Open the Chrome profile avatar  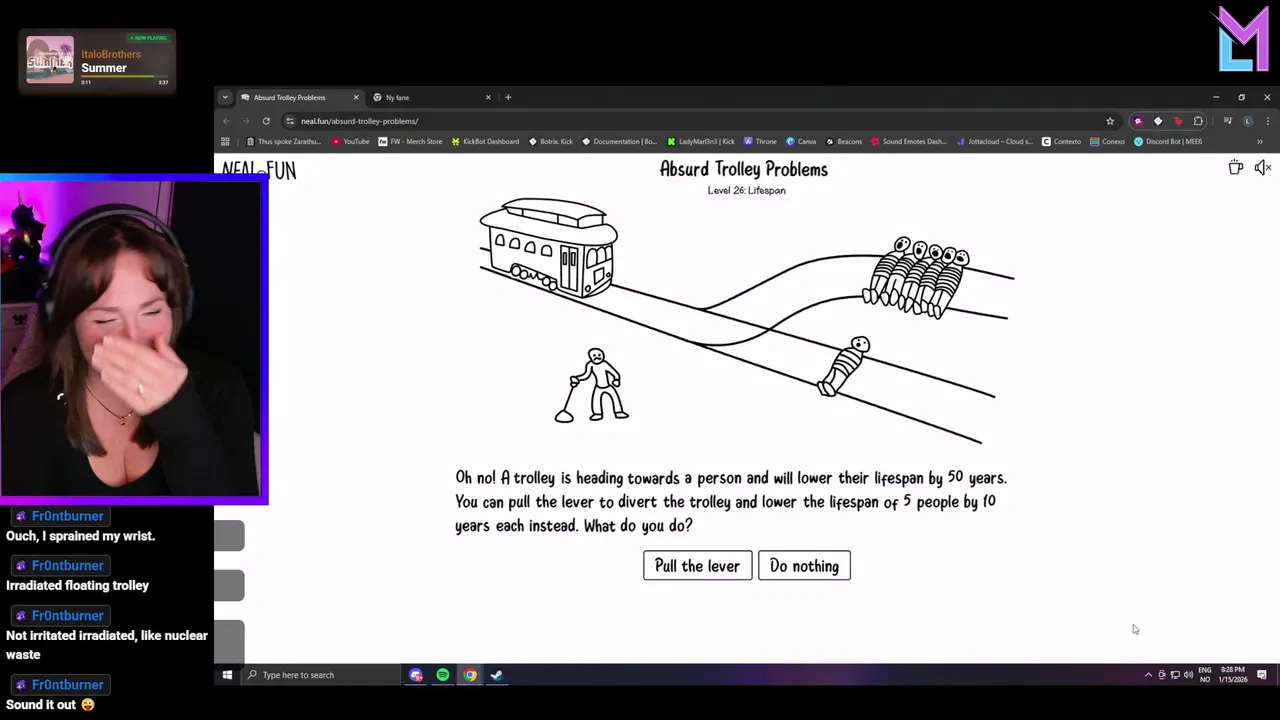coord(1247,121)
